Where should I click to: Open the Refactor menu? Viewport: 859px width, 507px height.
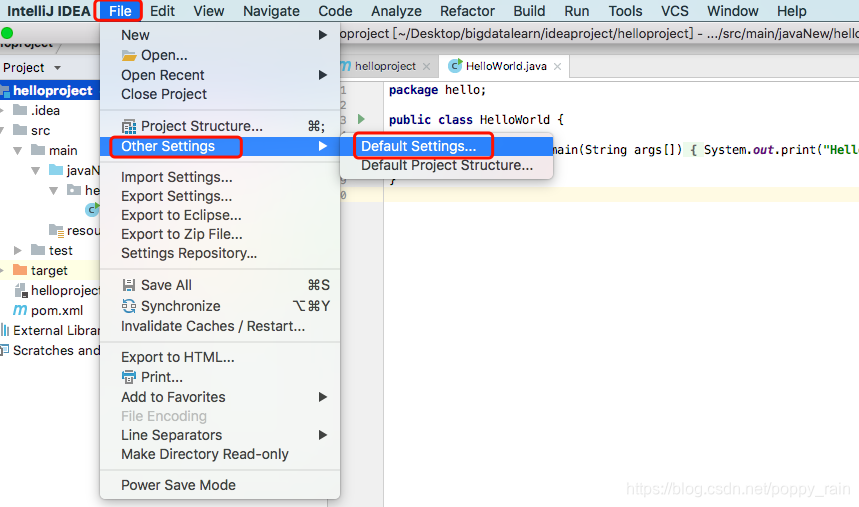[x=467, y=11]
